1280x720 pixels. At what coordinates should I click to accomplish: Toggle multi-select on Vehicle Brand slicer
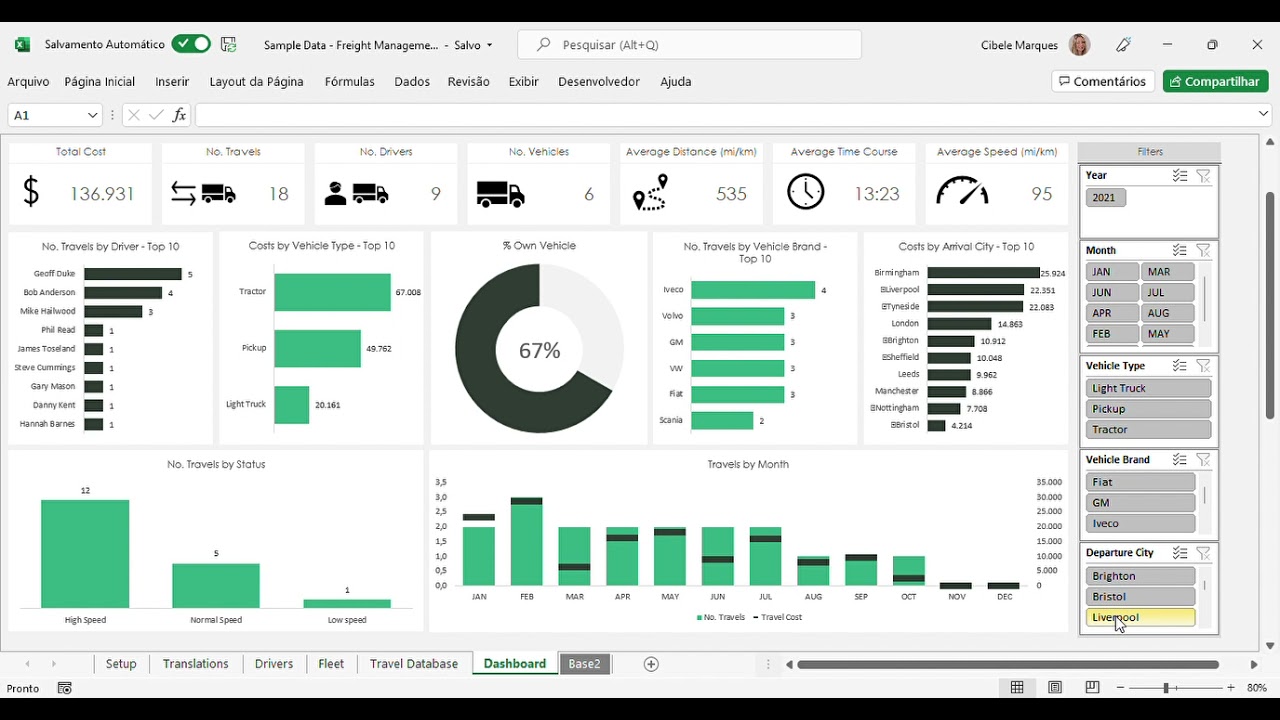[x=1180, y=460]
